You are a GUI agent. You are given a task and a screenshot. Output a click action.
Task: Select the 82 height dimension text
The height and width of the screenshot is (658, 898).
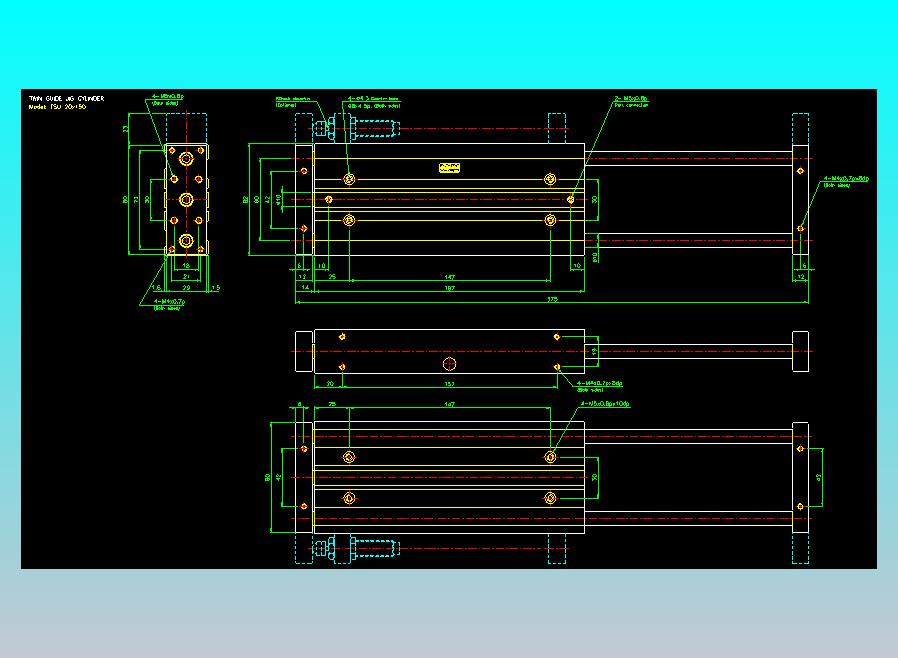tap(246, 199)
